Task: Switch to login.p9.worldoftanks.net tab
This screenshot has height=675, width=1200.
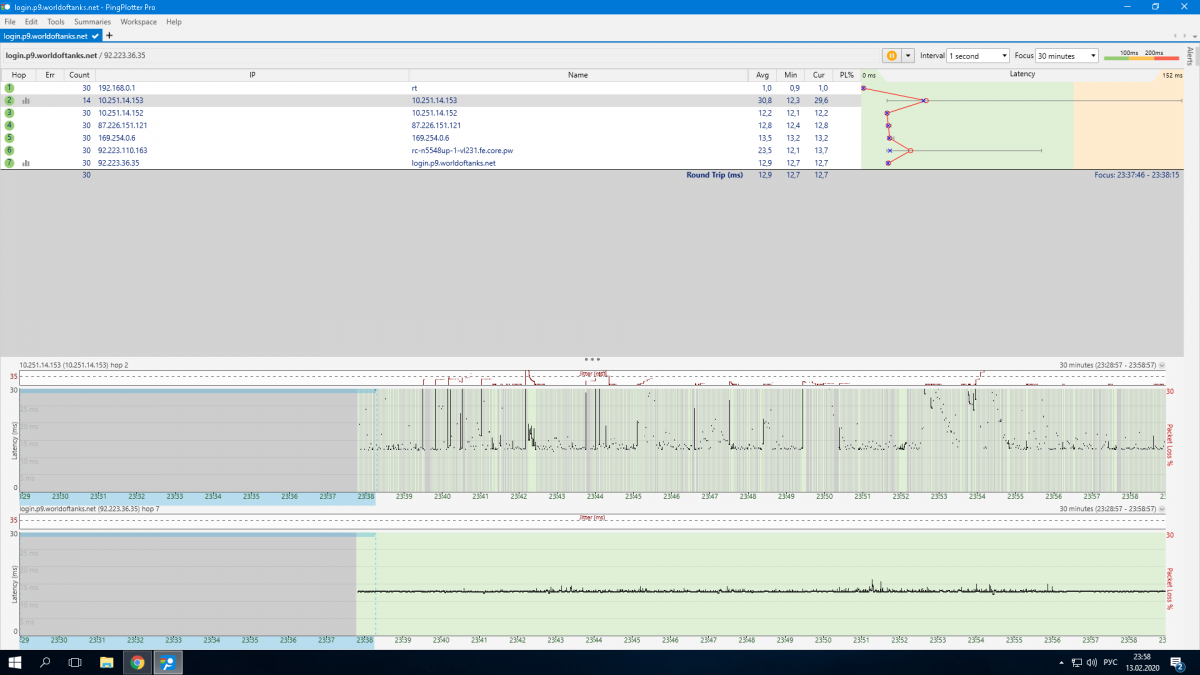Action: pos(47,36)
